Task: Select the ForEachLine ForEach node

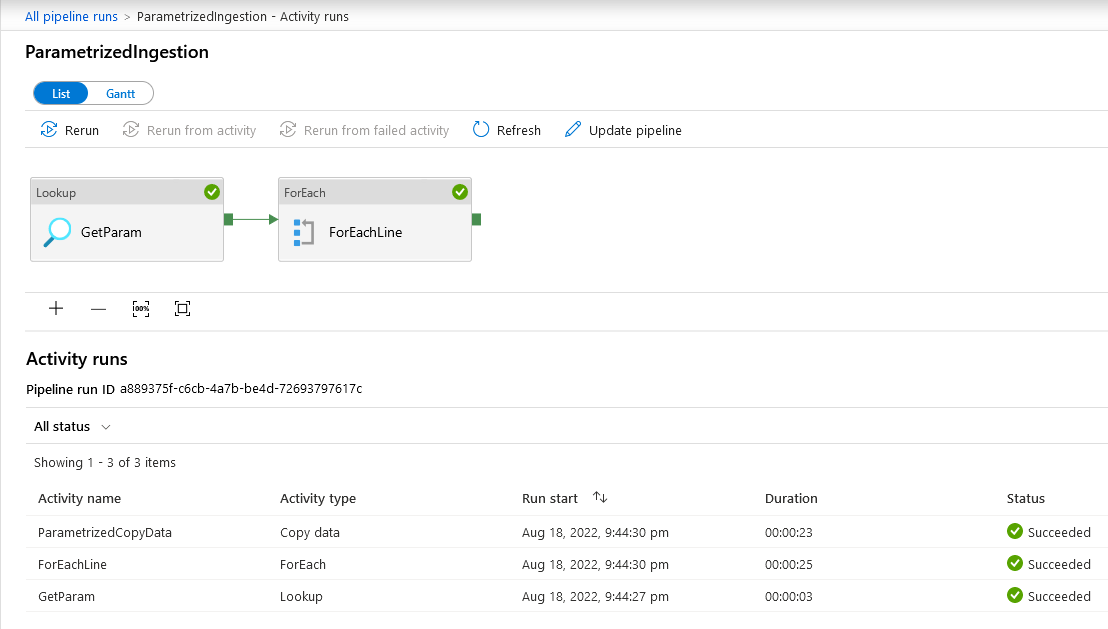Action: (x=375, y=220)
